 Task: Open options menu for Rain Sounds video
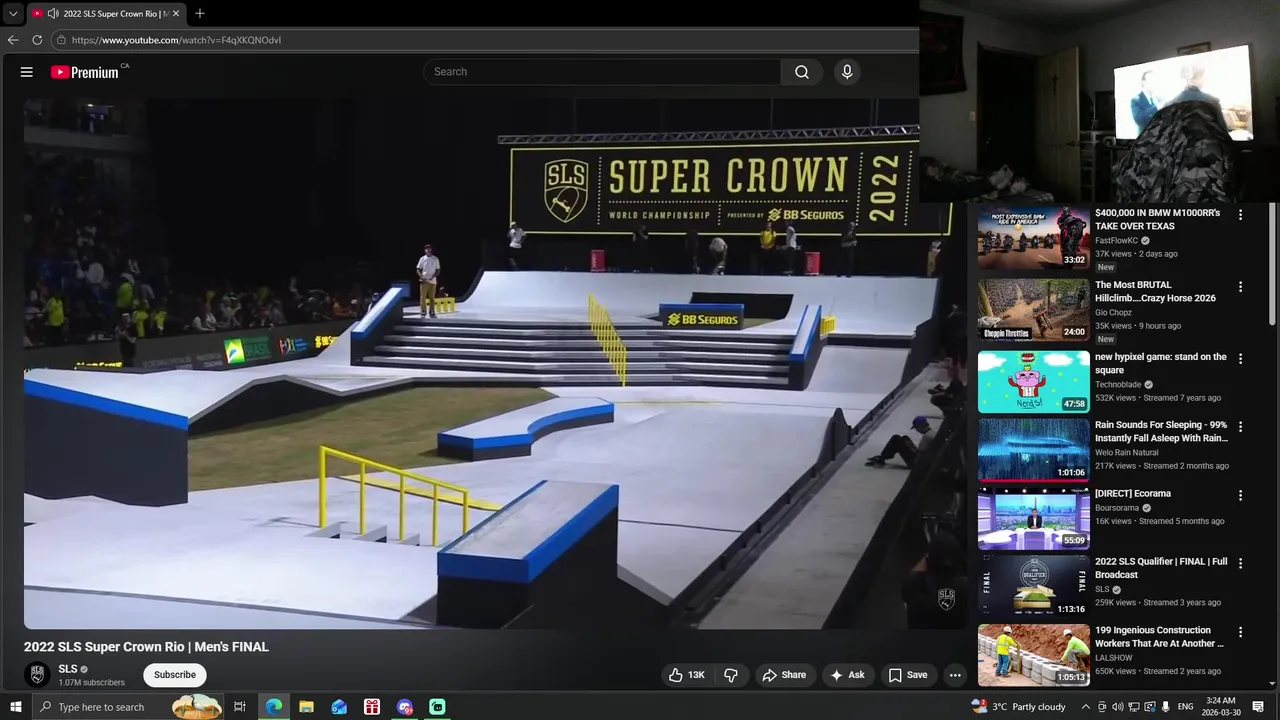(x=1241, y=427)
